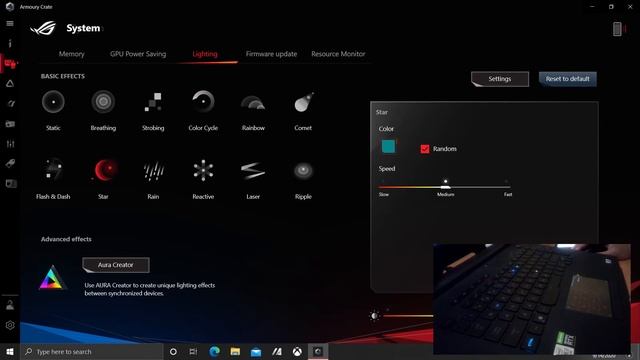Click the device icon at top right
Viewport: 640px width, 360px height.
617,29
